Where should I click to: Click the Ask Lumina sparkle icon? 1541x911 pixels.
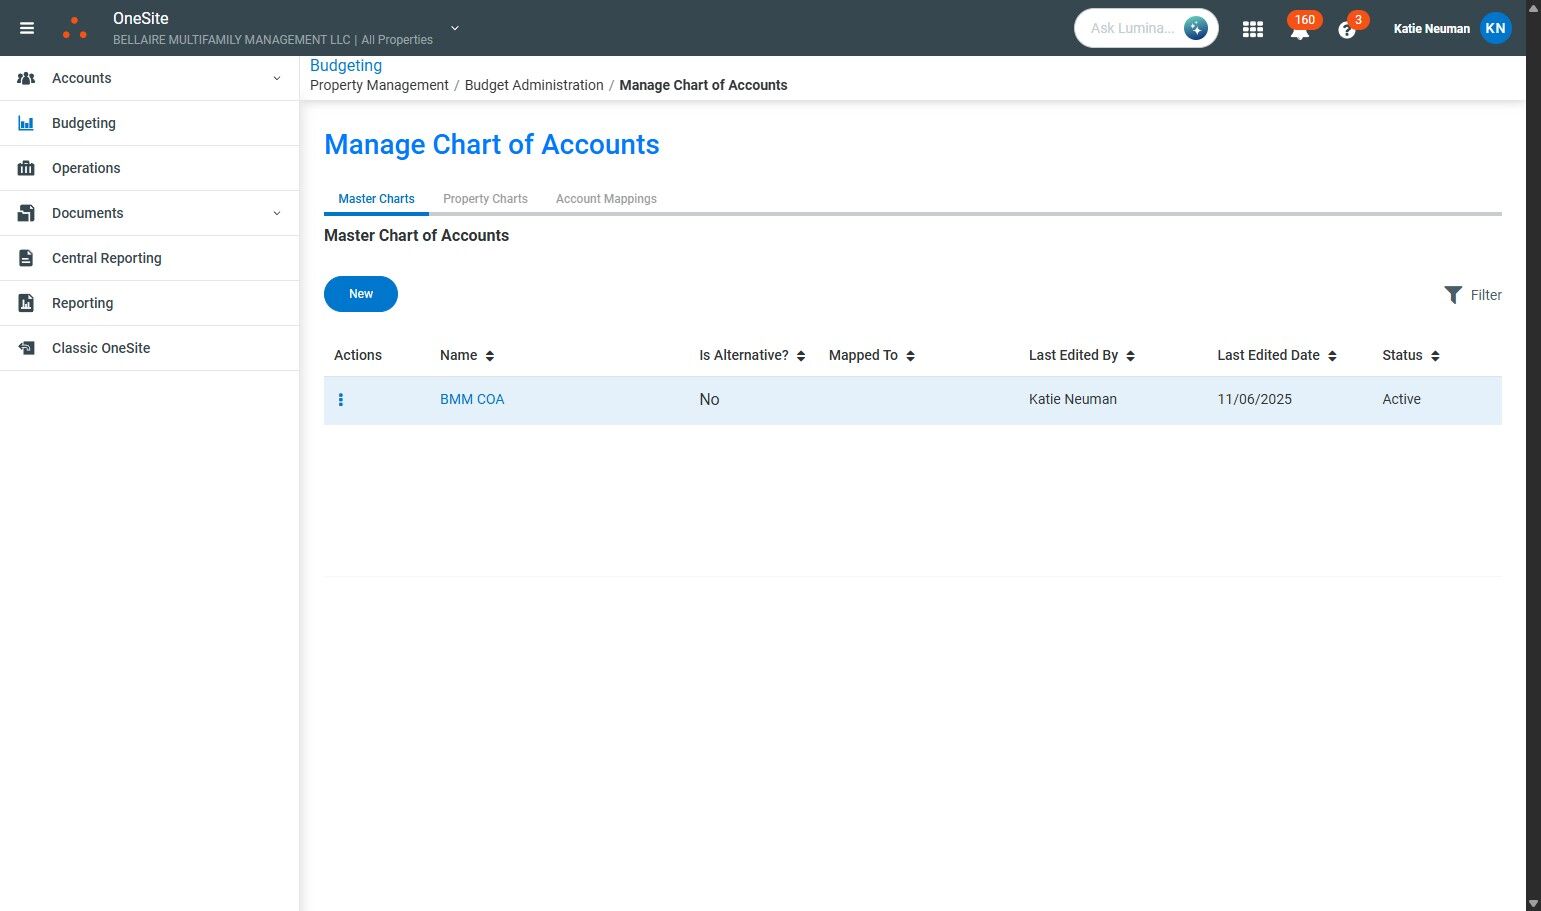coord(1196,28)
